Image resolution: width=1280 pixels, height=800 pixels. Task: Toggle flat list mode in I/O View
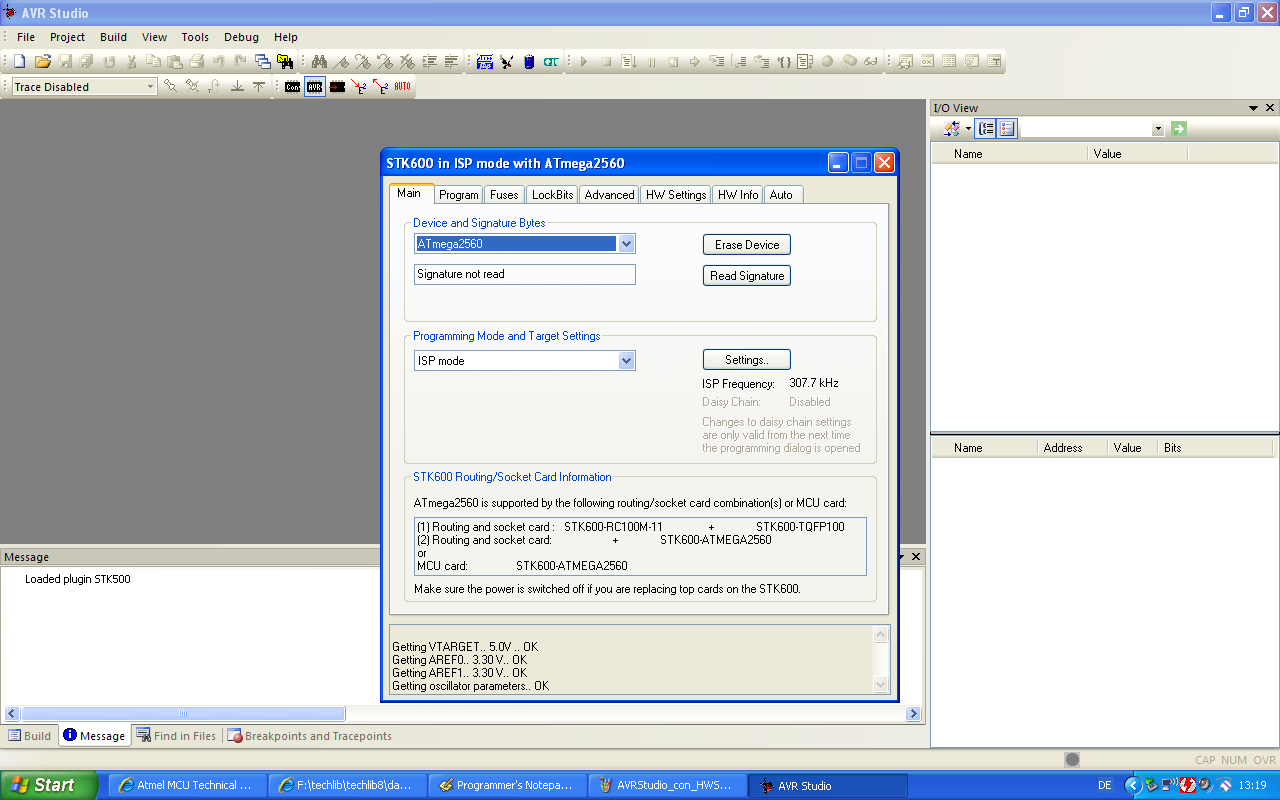coord(1007,129)
